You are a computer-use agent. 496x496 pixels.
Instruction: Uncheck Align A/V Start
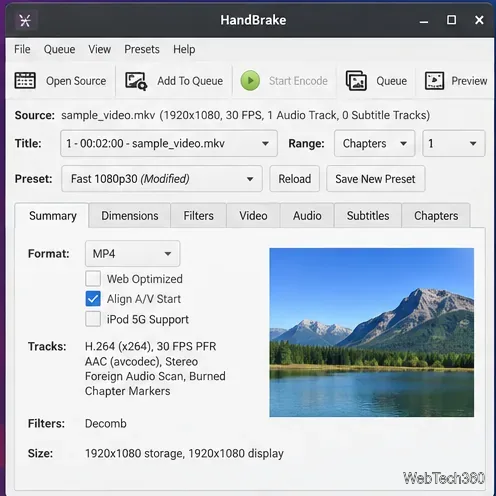pyautogui.click(x=93, y=299)
